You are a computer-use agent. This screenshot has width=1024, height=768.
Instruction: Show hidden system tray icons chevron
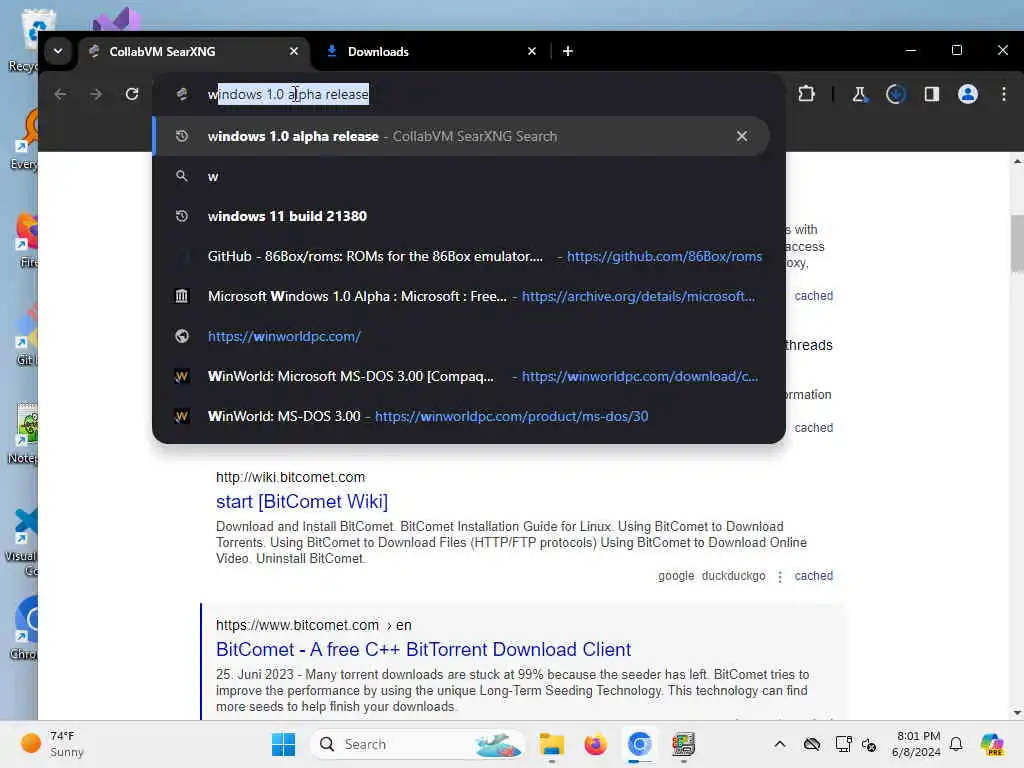(780, 744)
